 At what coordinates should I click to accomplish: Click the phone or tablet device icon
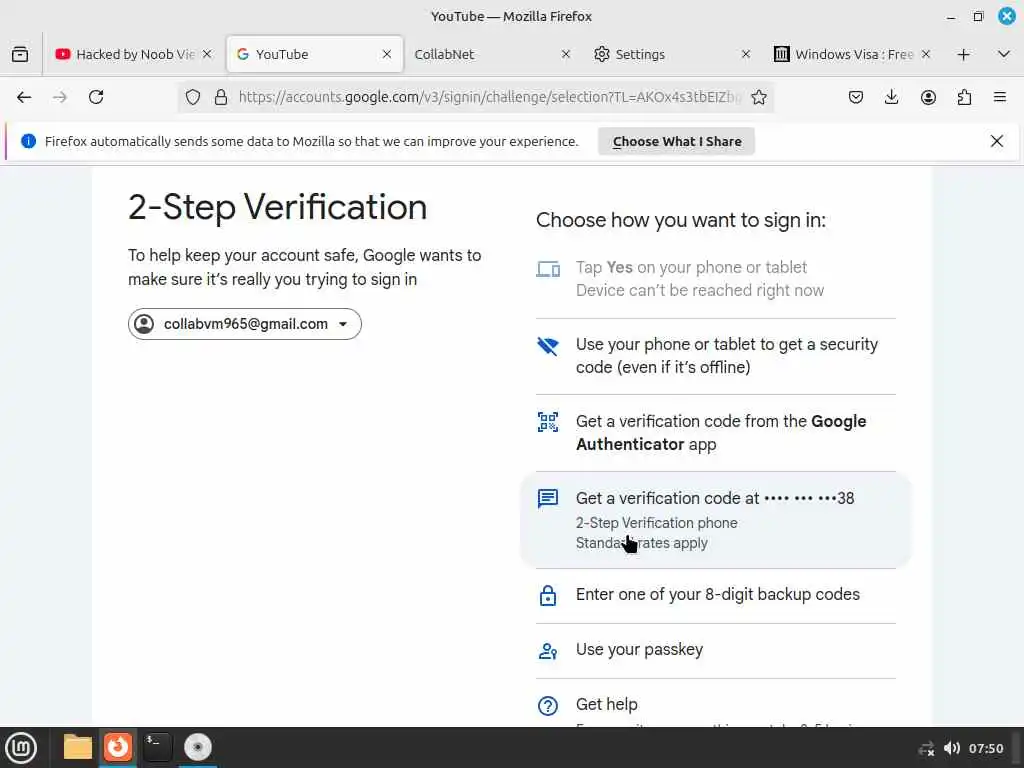coord(548,269)
